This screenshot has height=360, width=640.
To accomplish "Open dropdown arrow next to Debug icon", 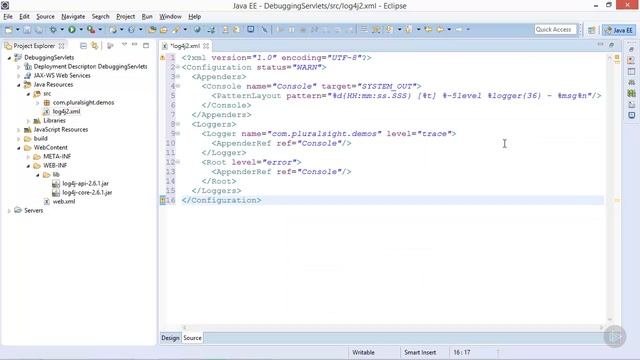I will tap(62, 29).
